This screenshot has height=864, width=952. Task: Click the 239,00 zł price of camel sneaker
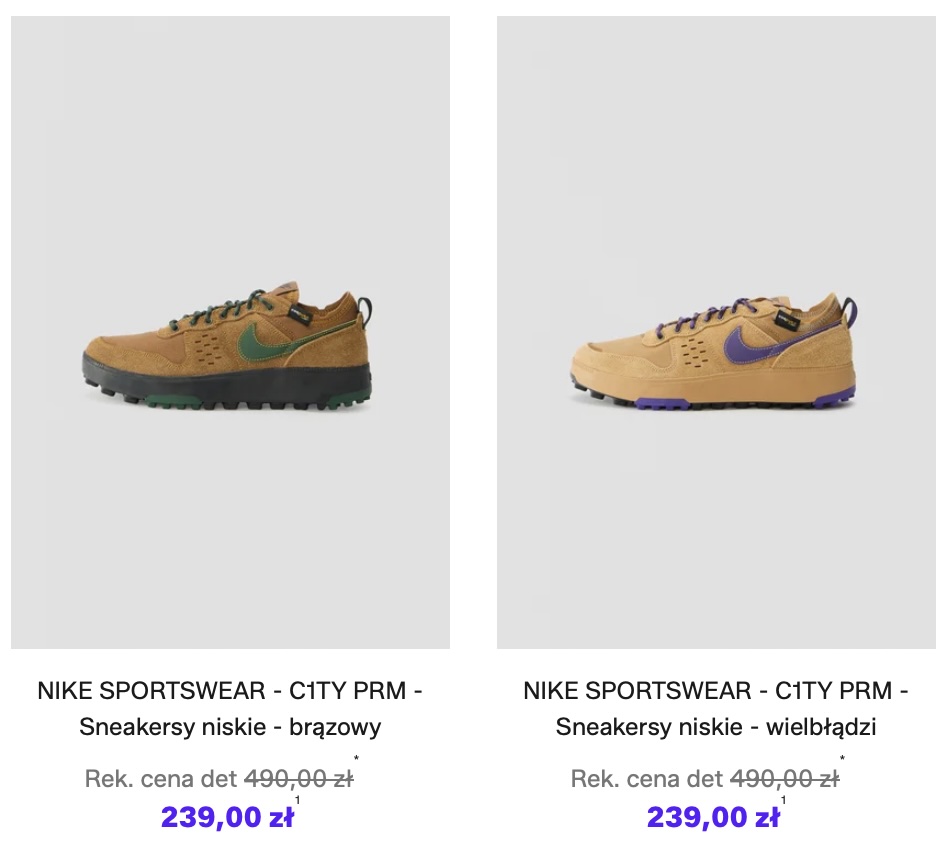tap(713, 818)
